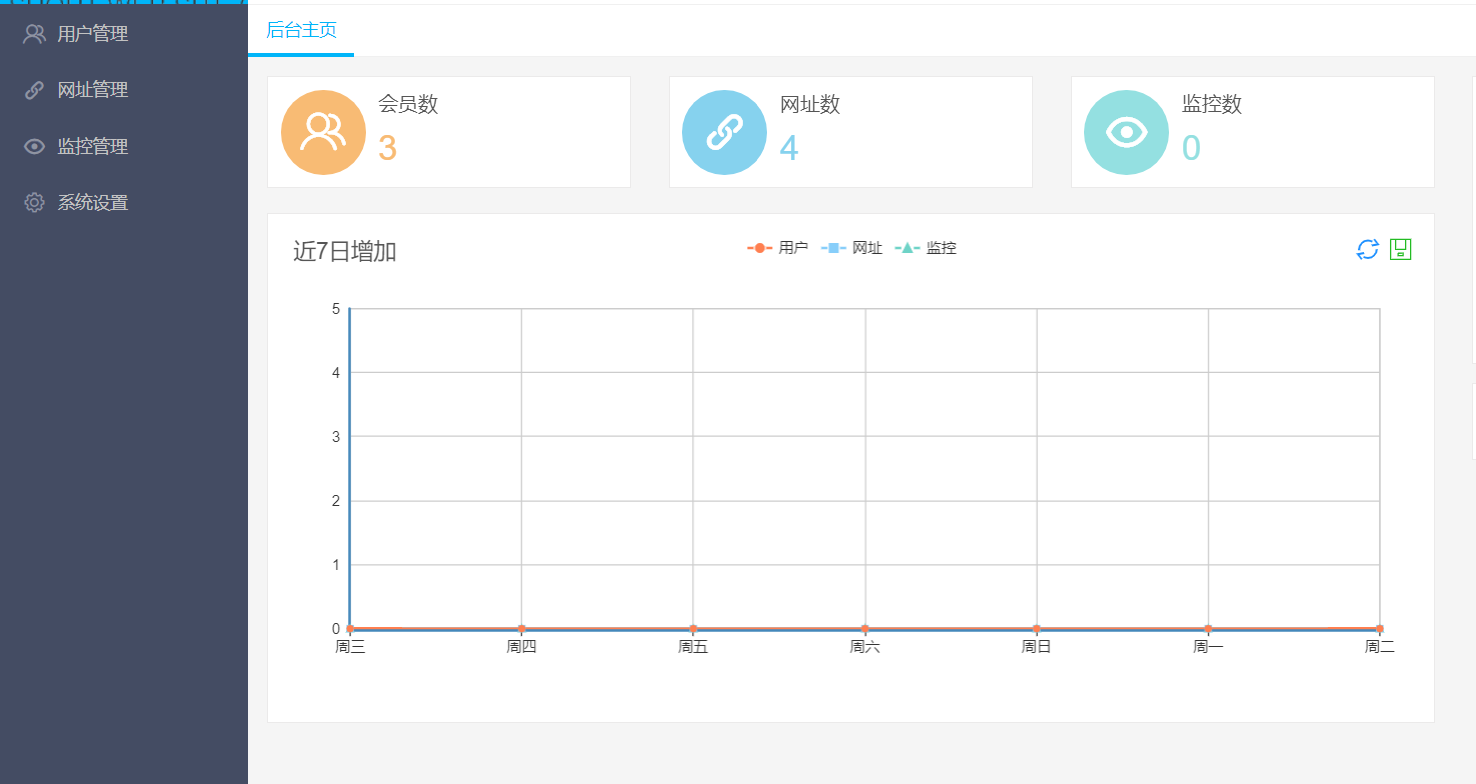Image resolution: width=1476 pixels, height=784 pixels.
Task: Click the teal 监控数 eye circle icon
Action: (x=1126, y=132)
